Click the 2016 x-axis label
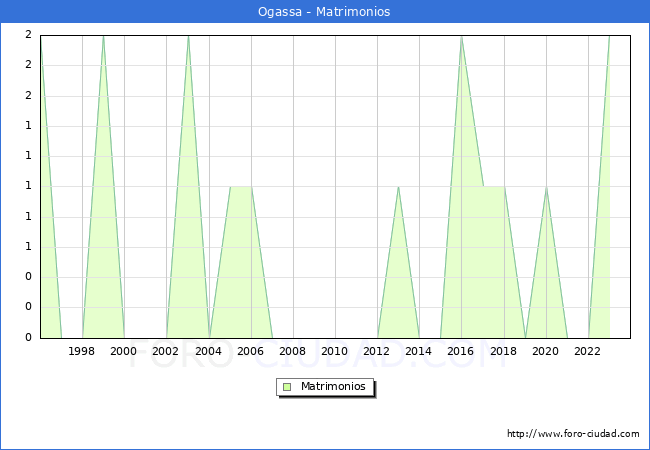Image resolution: width=650 pixels, height=450 pixels. tap(461, 351)
